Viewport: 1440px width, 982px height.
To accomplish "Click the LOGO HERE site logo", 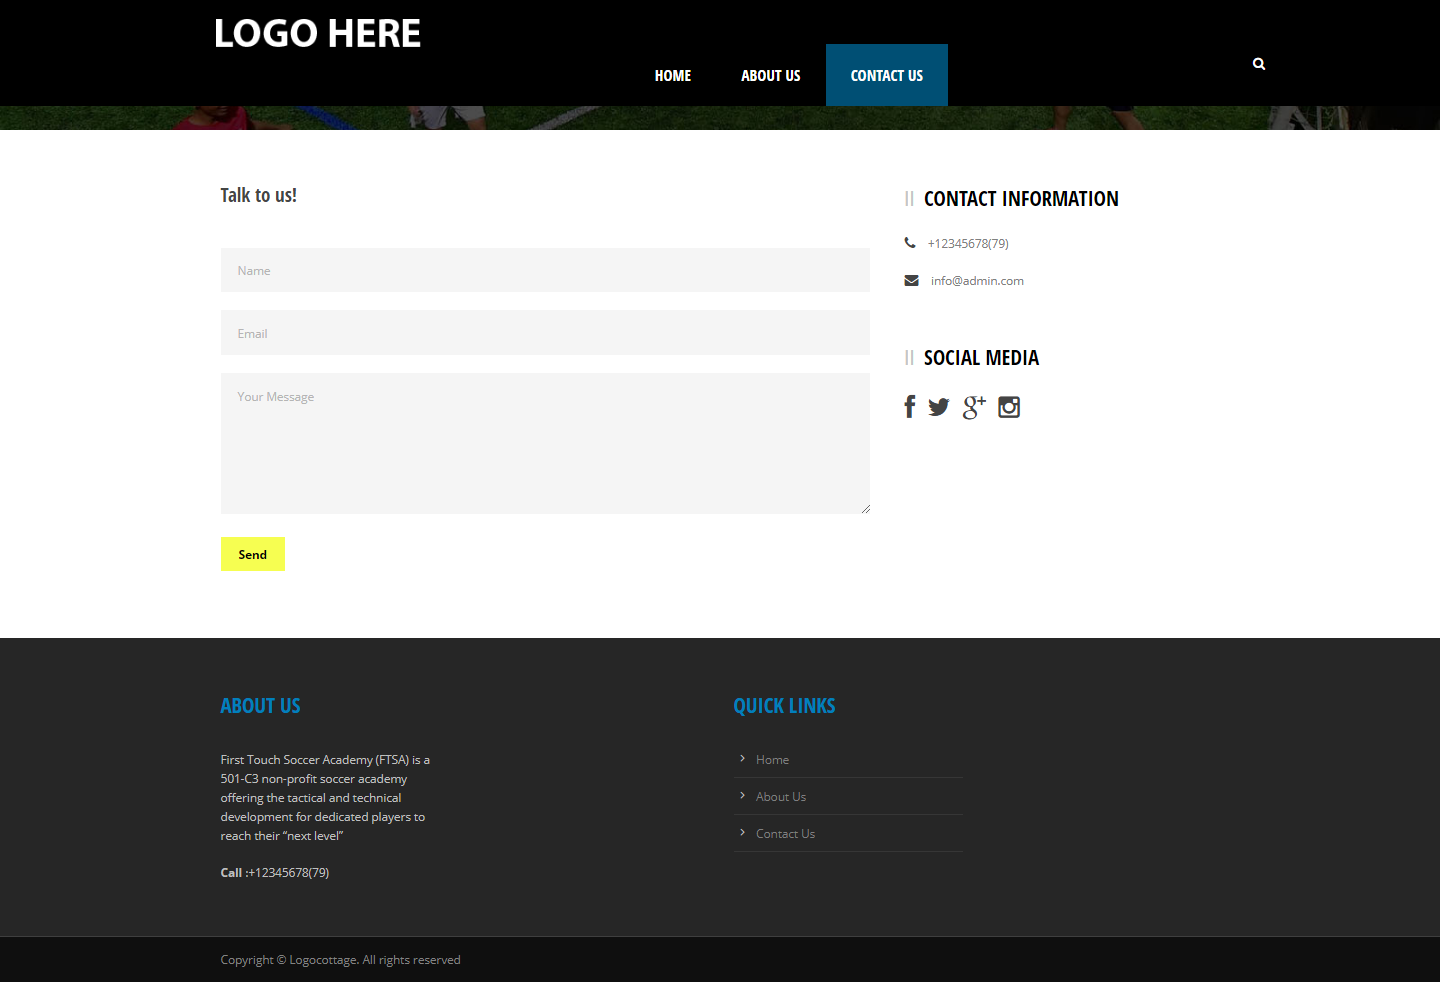I will click(x=317, y=34).
